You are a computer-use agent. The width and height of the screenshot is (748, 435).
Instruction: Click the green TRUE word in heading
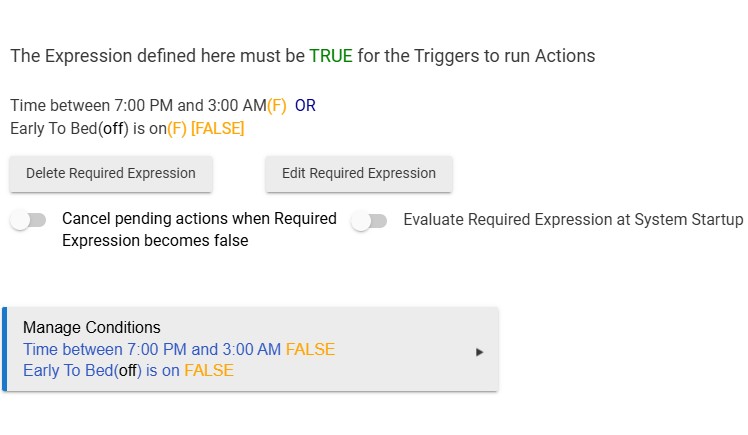pyautogui.click(x=331, y=56)
